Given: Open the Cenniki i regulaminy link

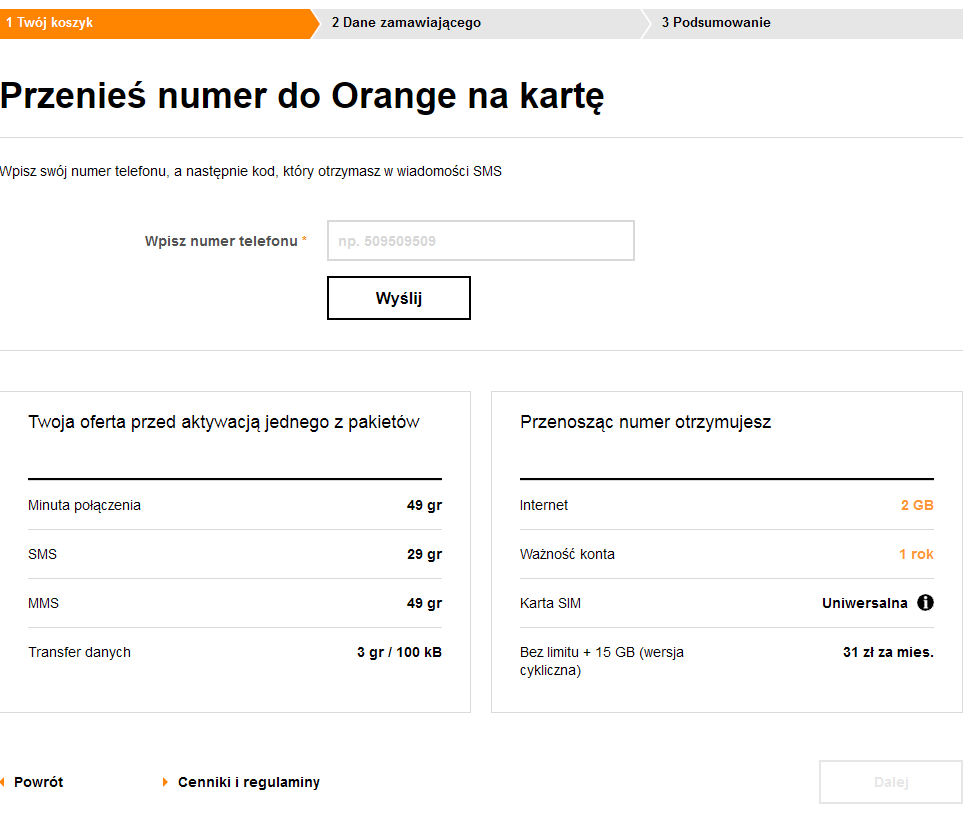Looking at the screenshot, I should [248, 781].
